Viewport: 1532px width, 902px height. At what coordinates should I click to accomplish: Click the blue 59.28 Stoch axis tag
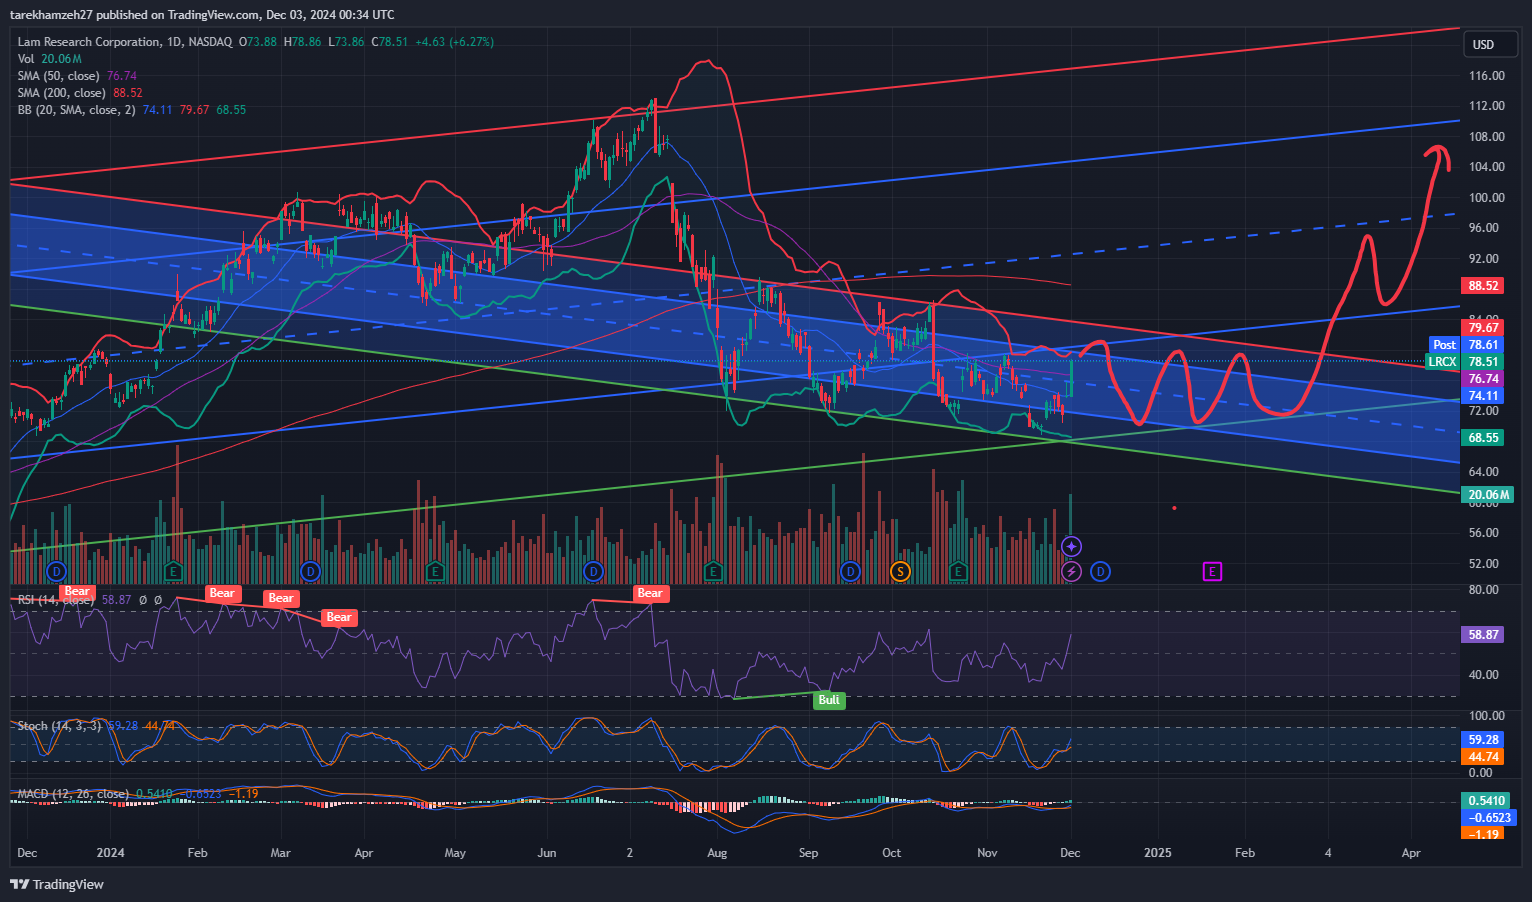[x=1483, y=740]
